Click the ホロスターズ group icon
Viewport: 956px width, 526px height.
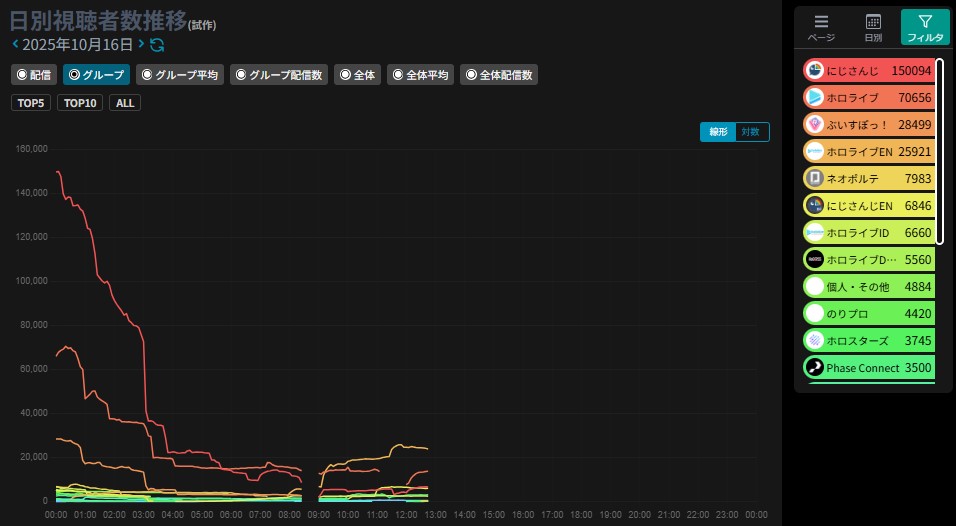(815, 341)
